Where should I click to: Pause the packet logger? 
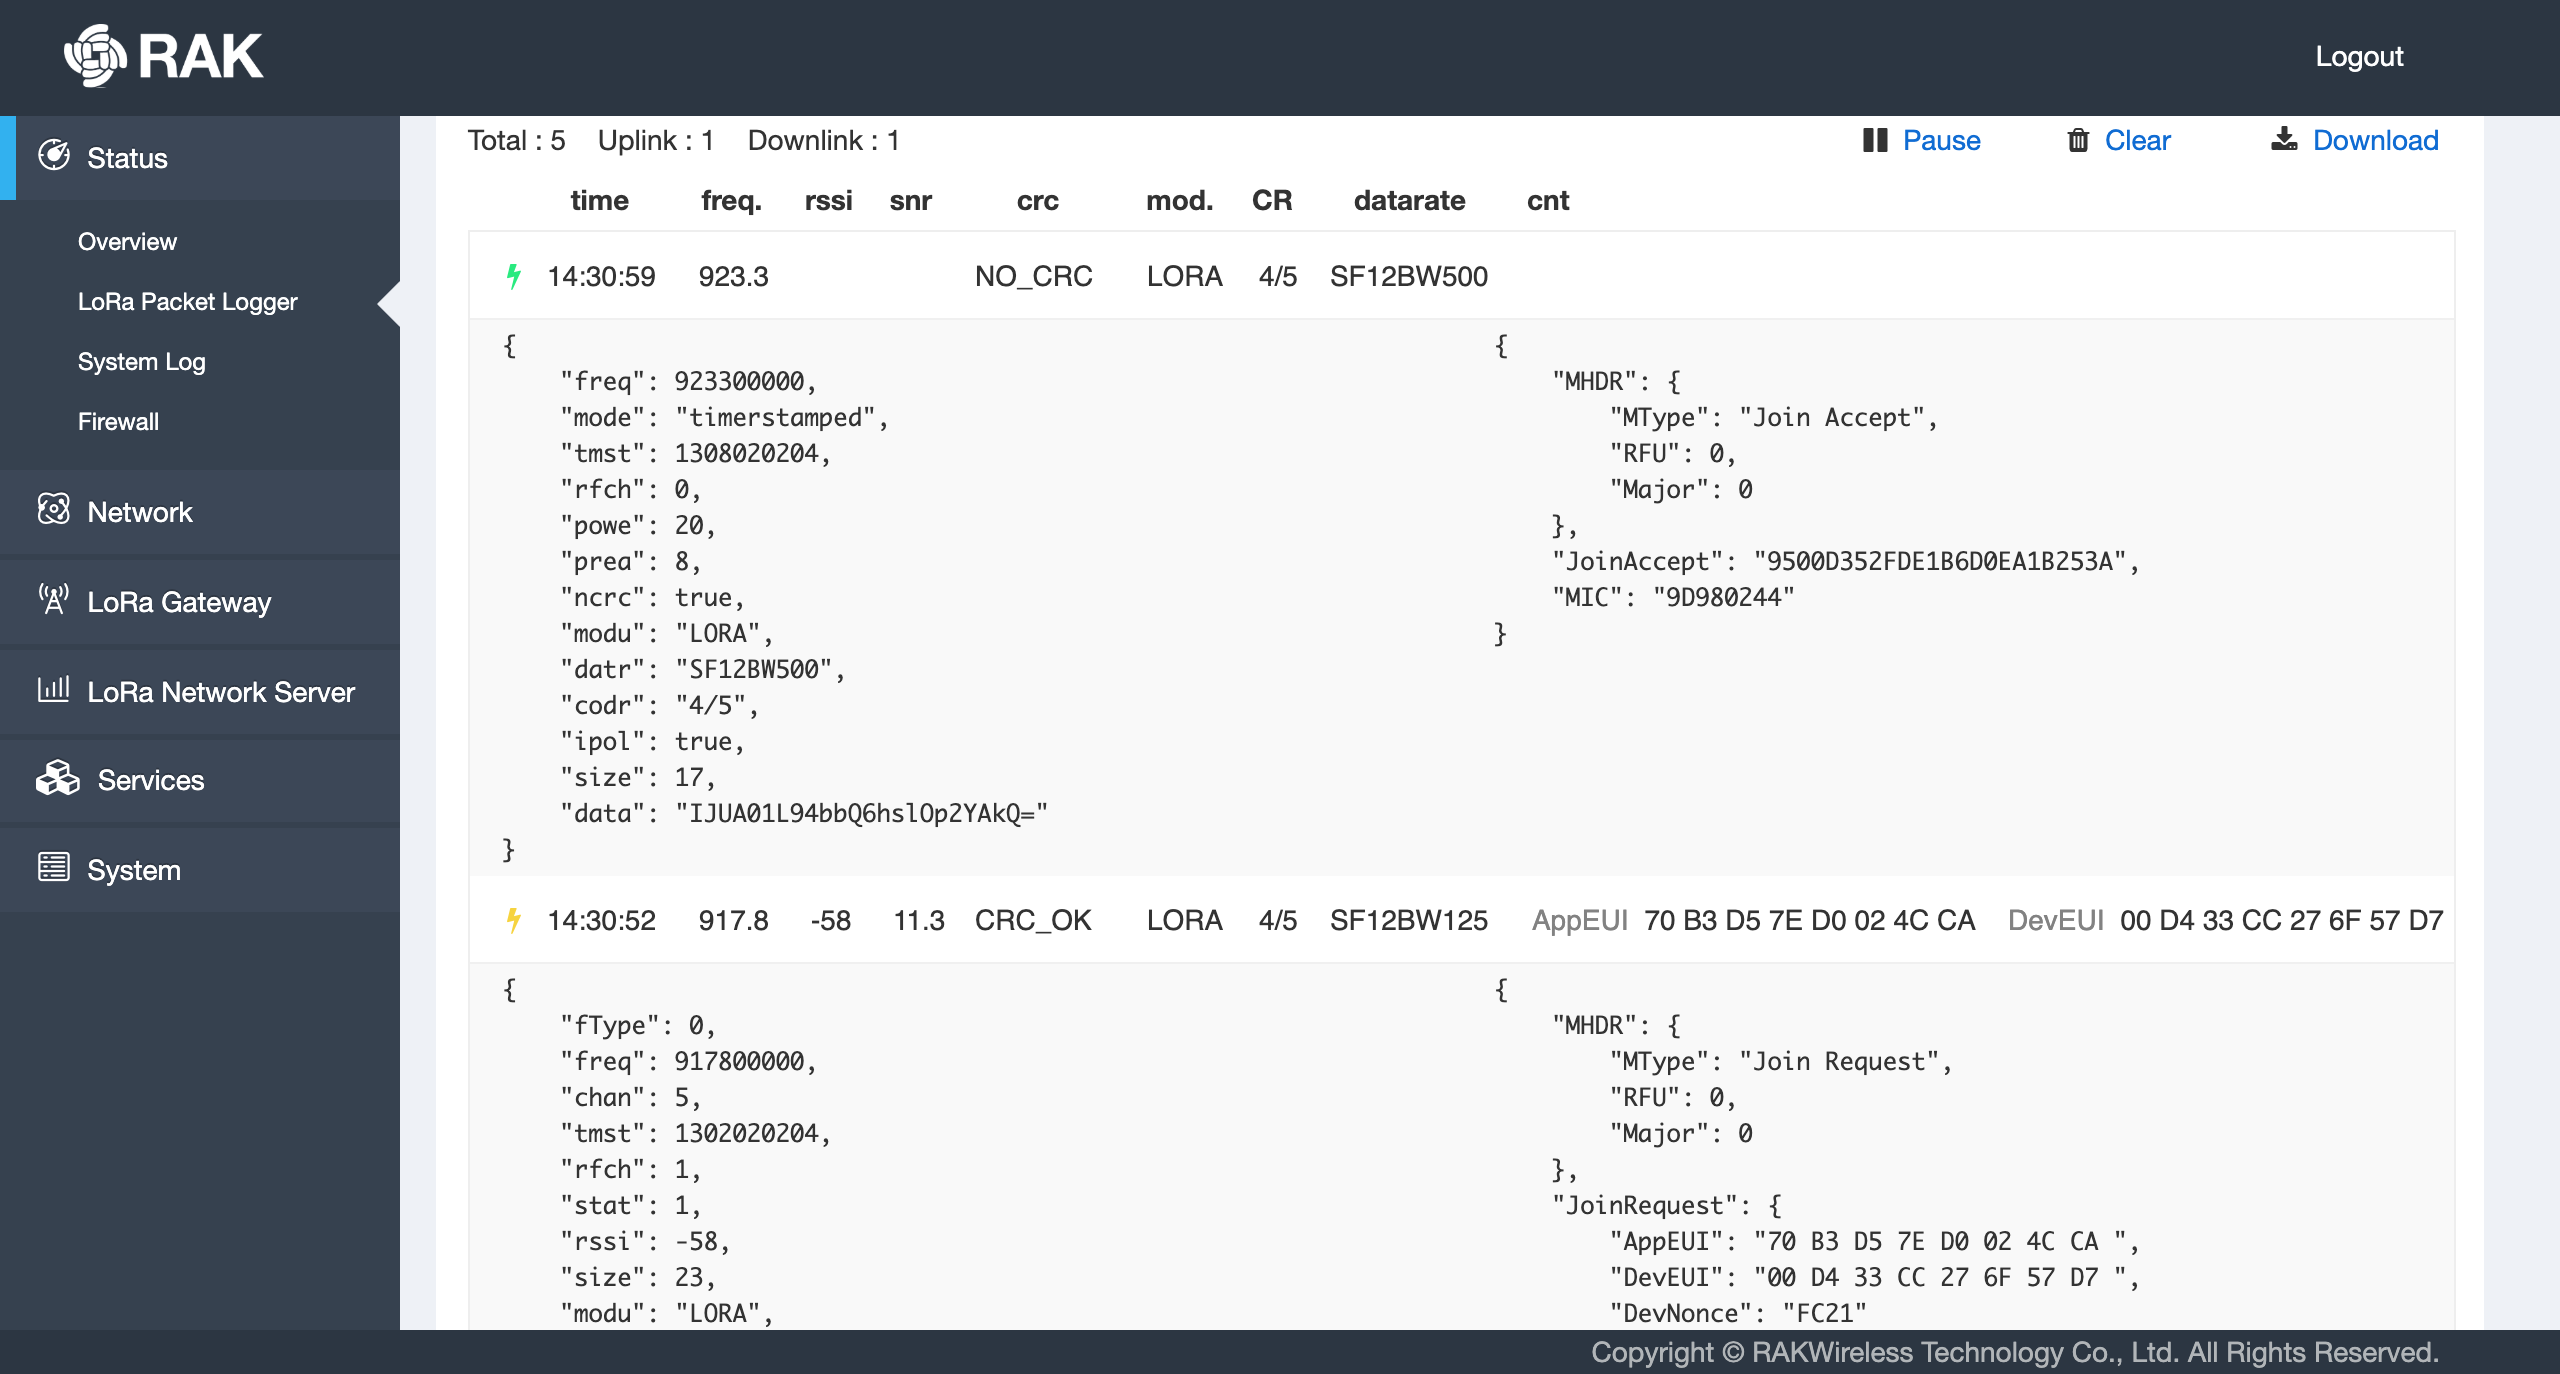[x=1940, y=140]
